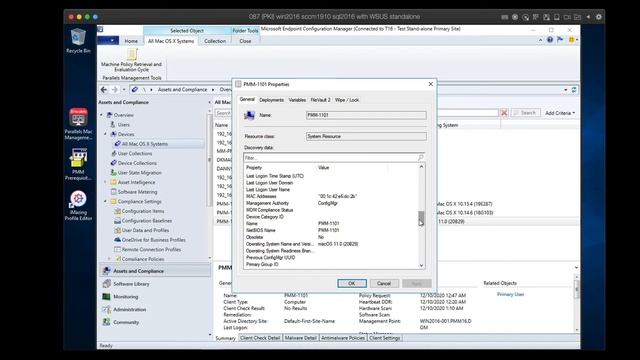Switch to Client Settings tab
Viewport: 640px width, 360px height.
pyautogui.click(x=385, y=338)
